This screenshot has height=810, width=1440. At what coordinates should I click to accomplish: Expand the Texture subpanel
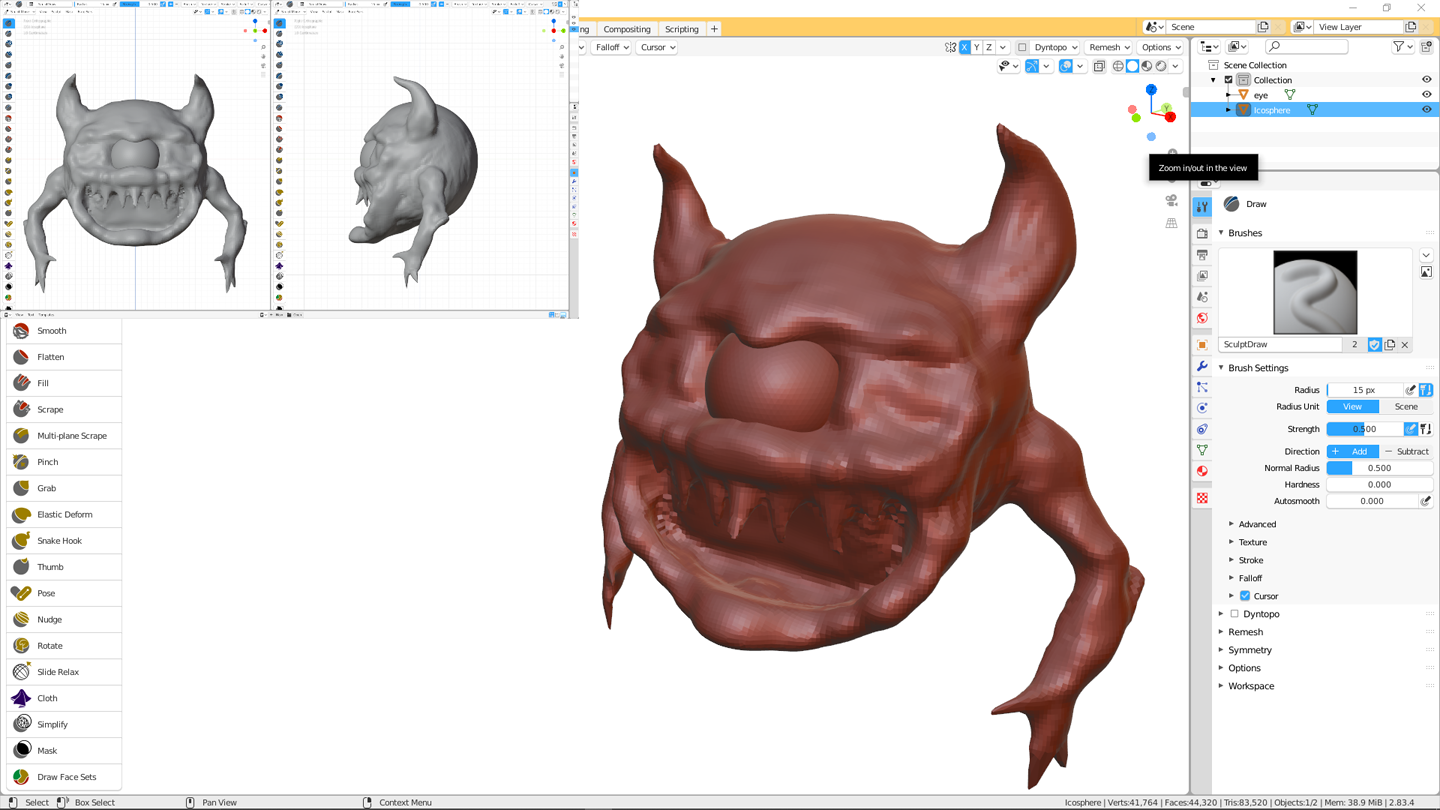coord(1252,542)
